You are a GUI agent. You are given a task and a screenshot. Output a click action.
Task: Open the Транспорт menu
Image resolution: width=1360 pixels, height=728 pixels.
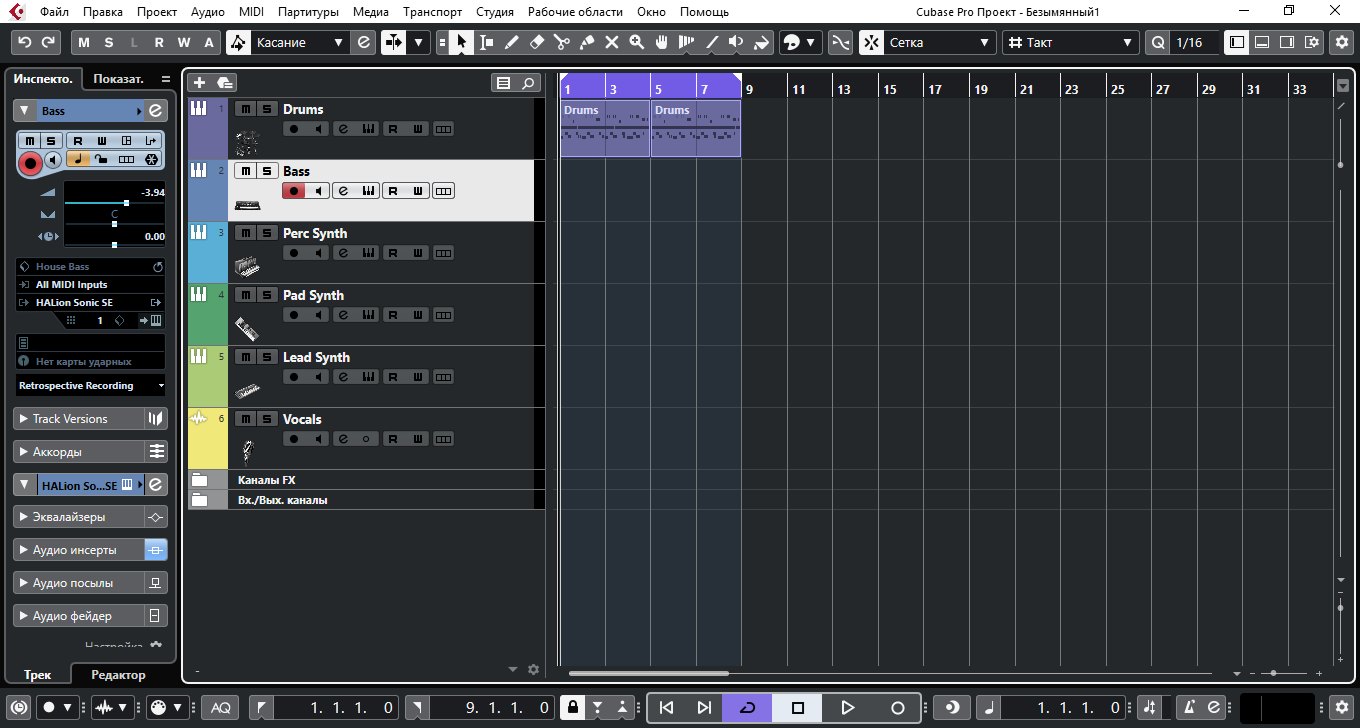tap(433, 12)
